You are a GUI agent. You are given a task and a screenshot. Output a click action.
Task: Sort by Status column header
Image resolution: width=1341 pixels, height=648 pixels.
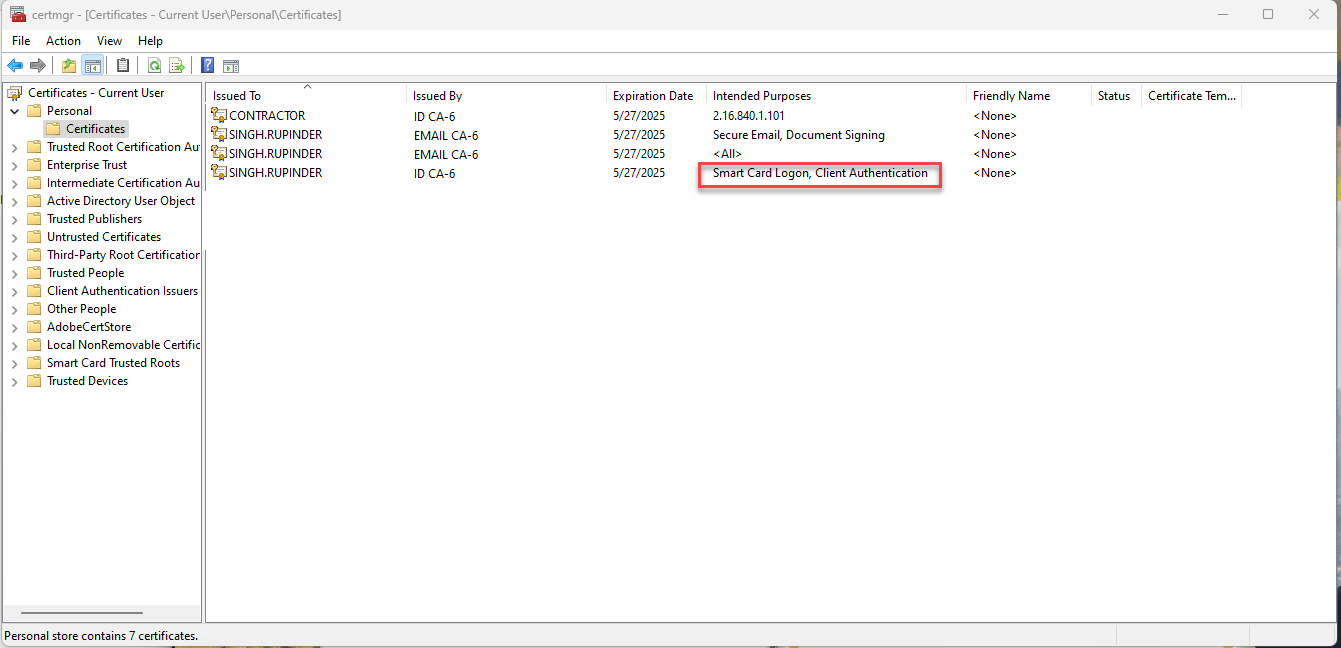[1116, 96]
